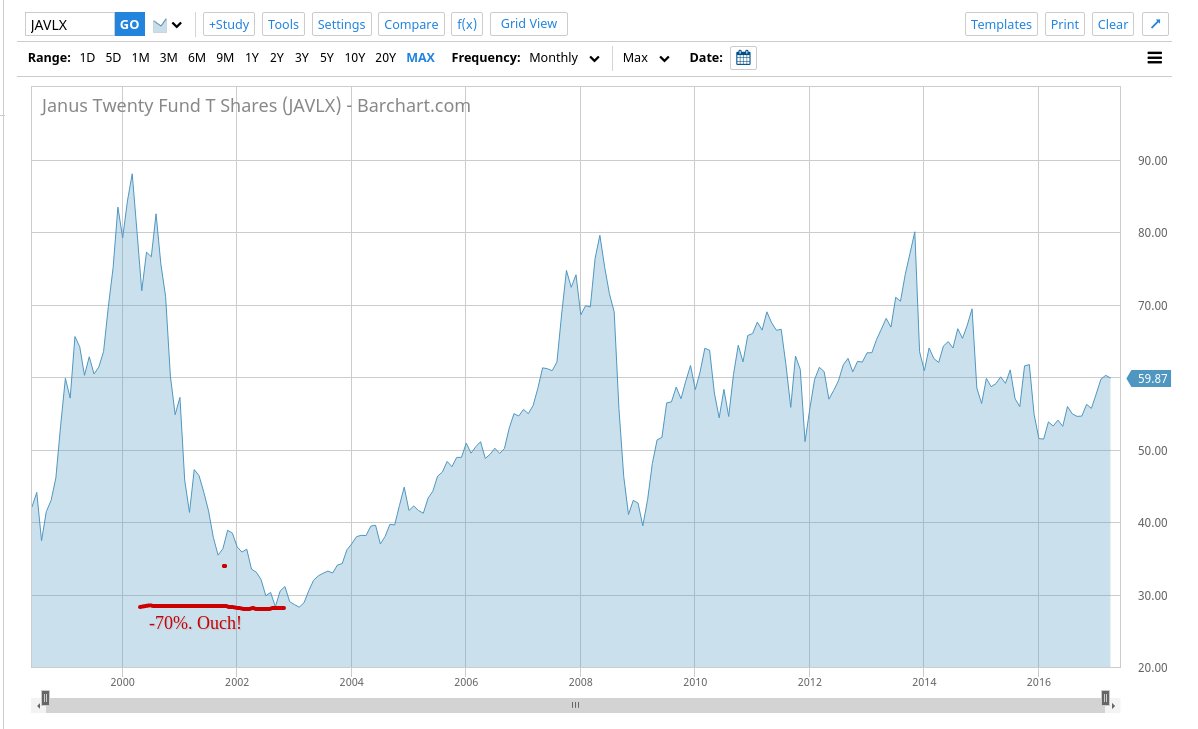1198x729 pixels.
Task: Select the 2Y range
Action: [277, 57]
